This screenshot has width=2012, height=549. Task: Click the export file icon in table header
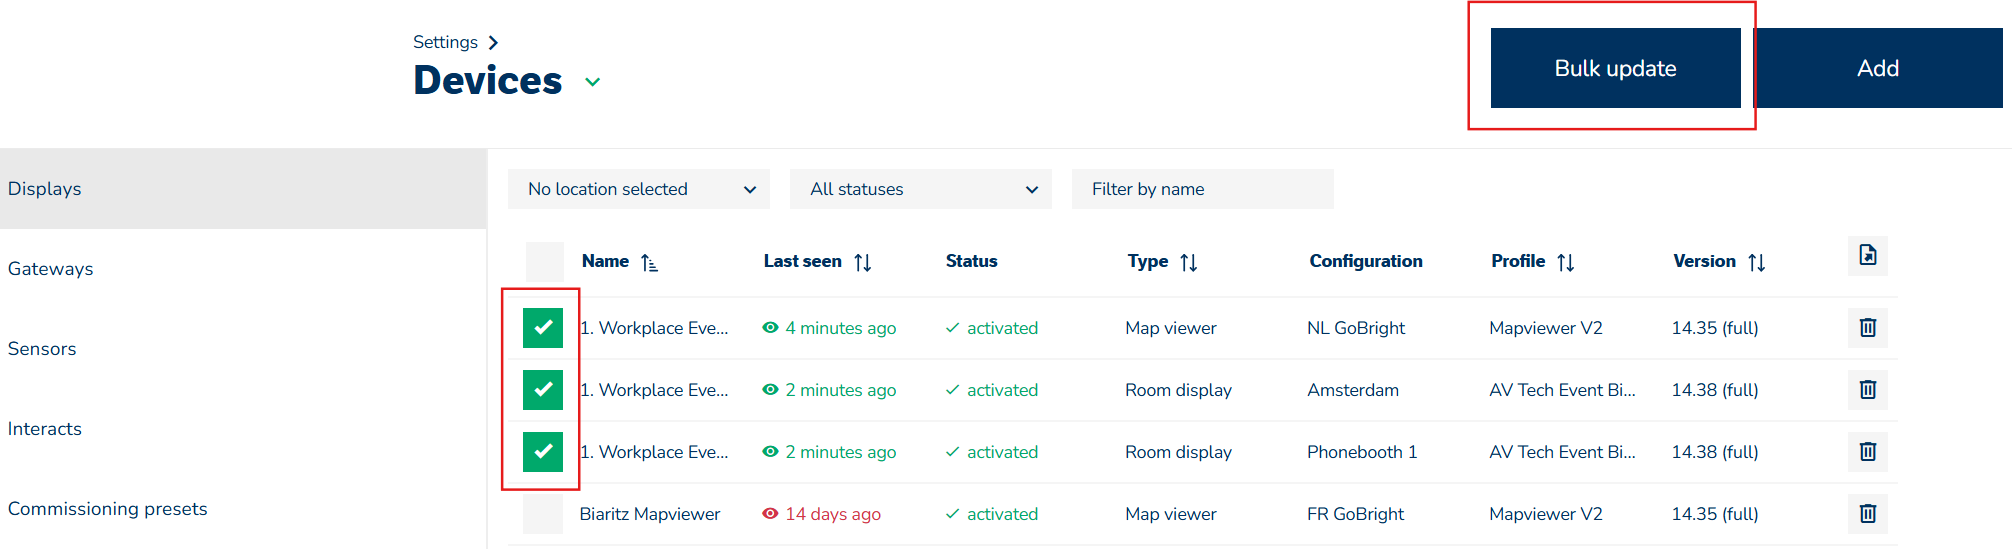(1867, 256)
